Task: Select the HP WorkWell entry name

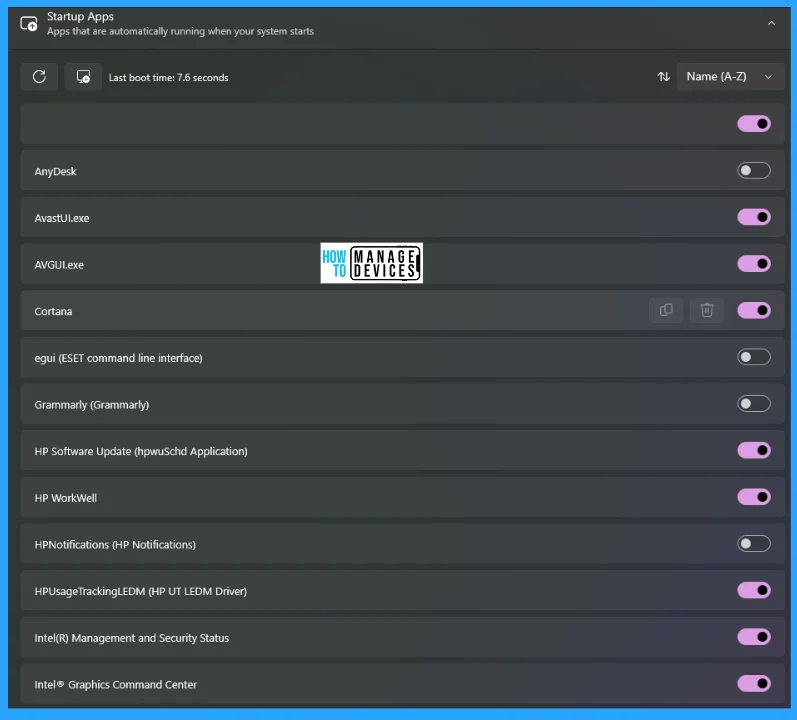Action: click(66, 498)
